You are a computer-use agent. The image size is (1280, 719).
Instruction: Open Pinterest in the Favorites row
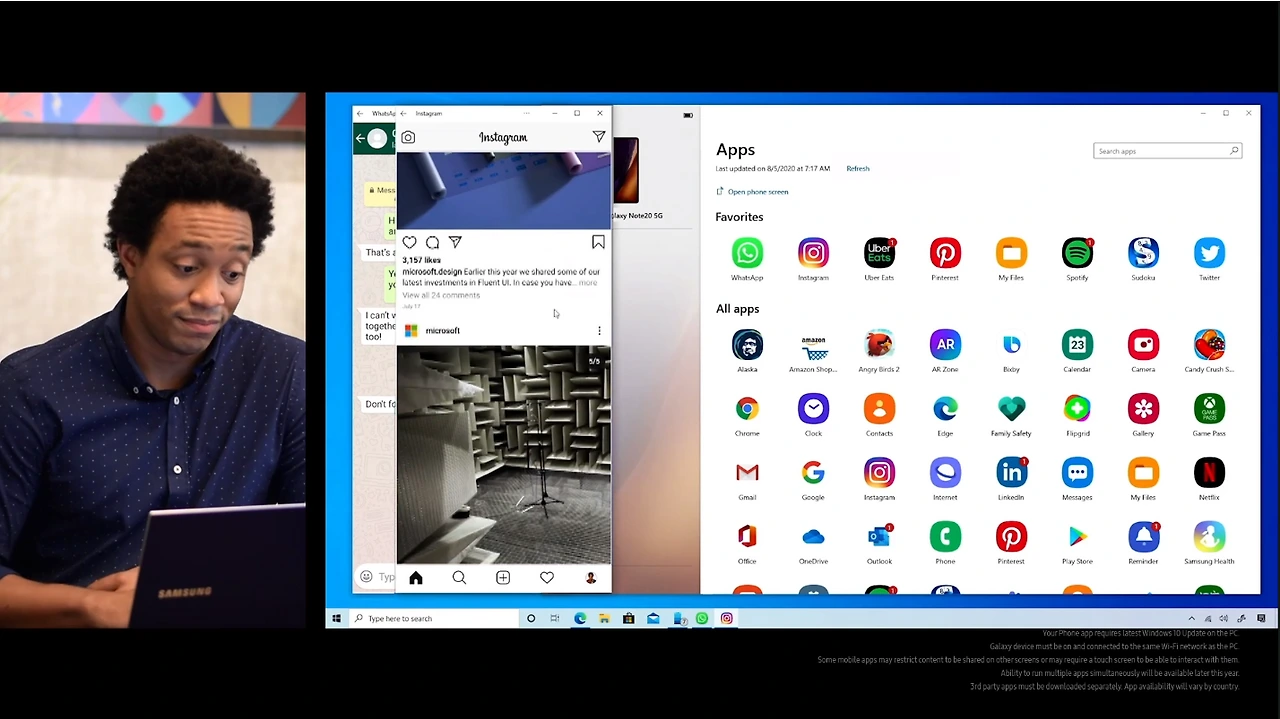point(945,253)
